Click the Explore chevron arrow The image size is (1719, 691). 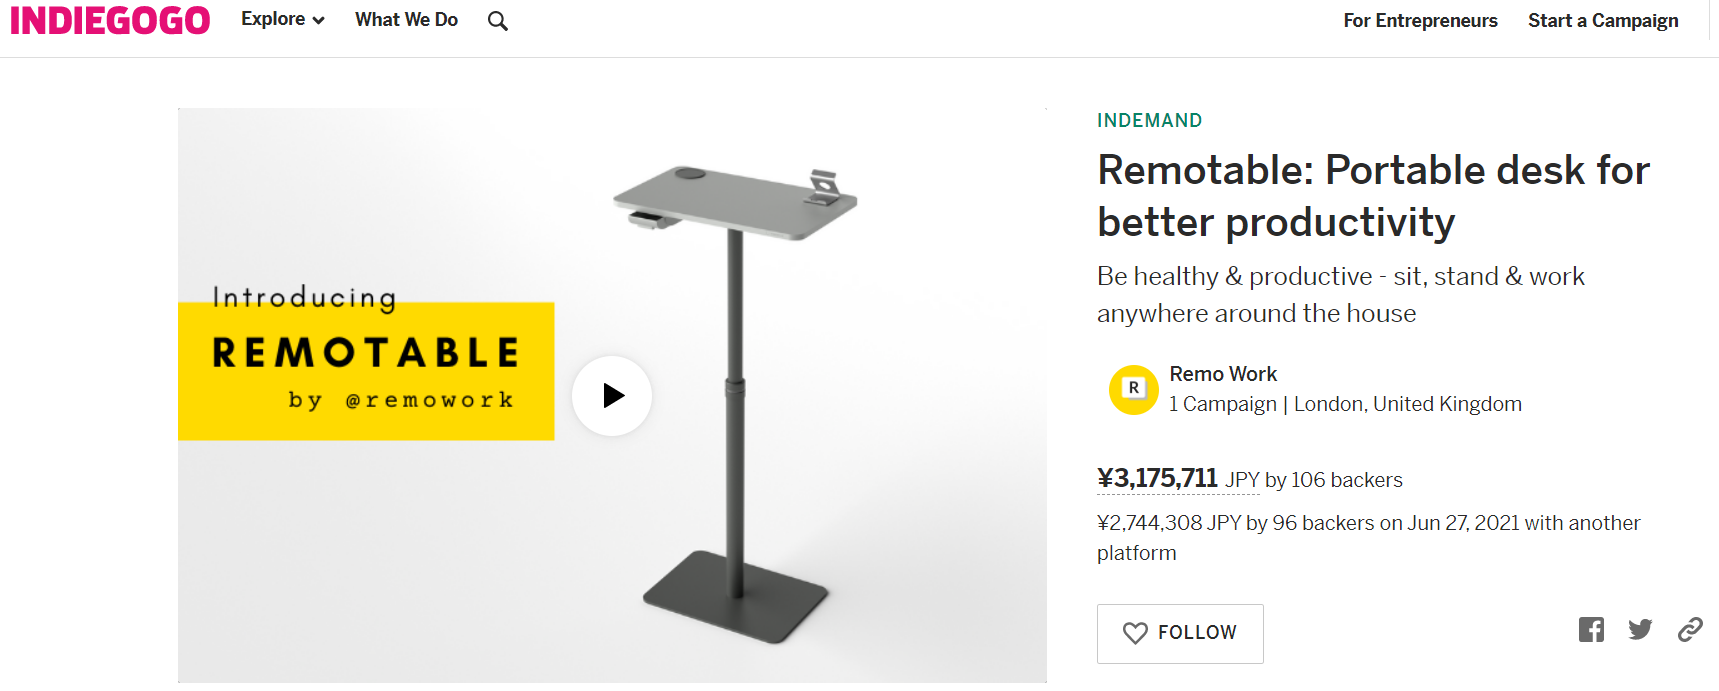[319, 21]
